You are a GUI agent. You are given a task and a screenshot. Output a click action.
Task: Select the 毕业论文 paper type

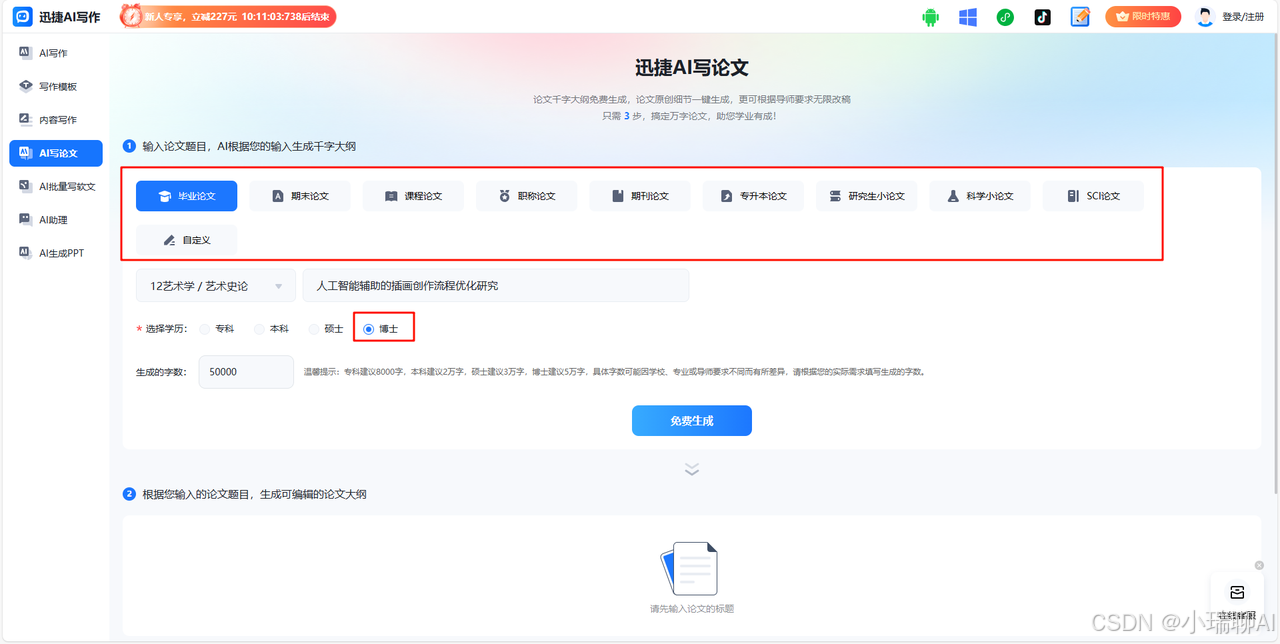[x=187, y=196]
